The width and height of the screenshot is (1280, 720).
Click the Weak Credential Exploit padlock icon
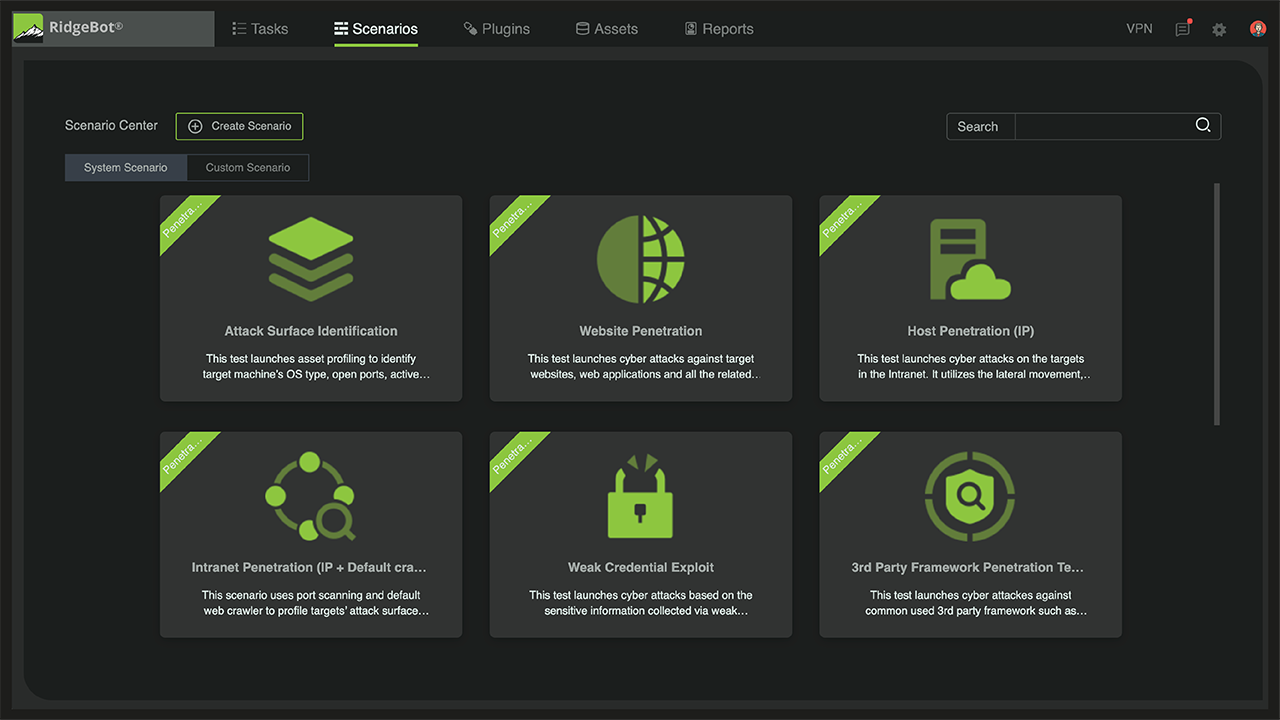tap(641, 496)
